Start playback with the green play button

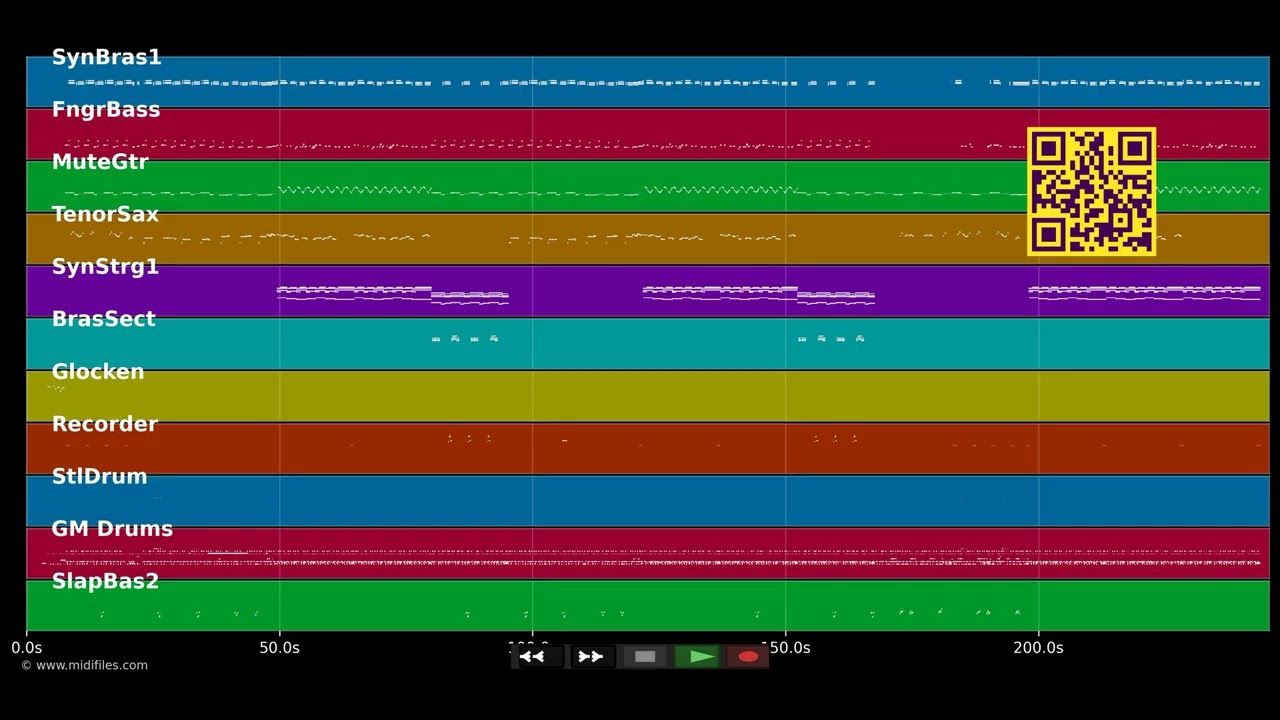(697, 657)
